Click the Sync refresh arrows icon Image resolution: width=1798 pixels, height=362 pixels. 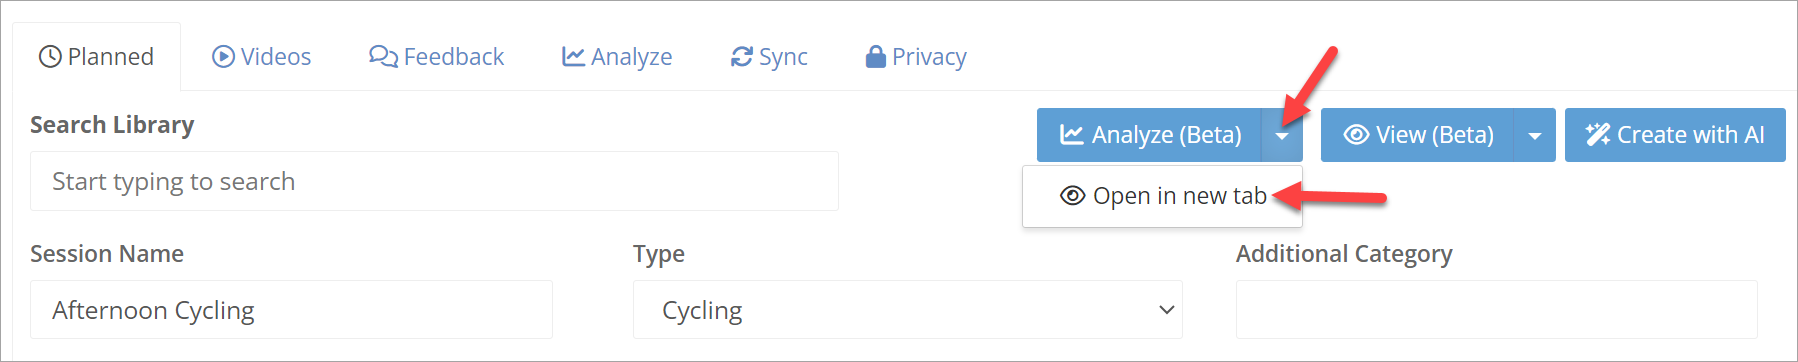pos(741,57)
